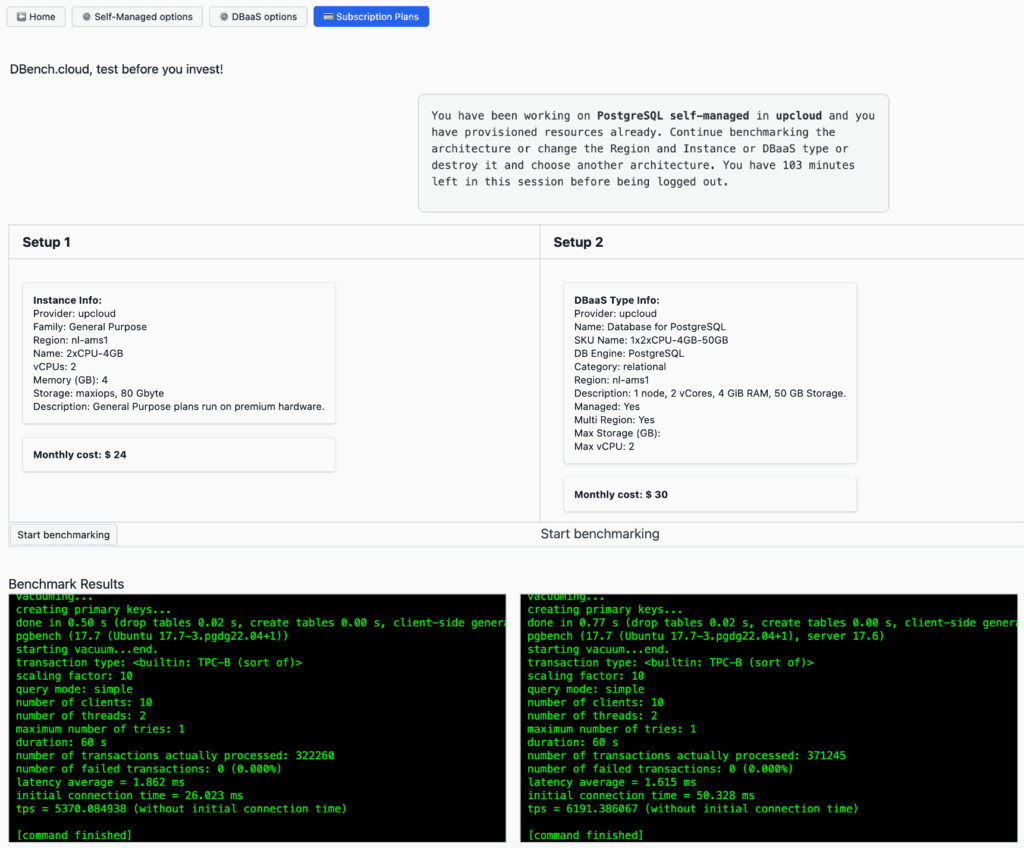Click the gear icon on DBaaS options
Screen dimensions: 1024x848
[x=224, y=17]
